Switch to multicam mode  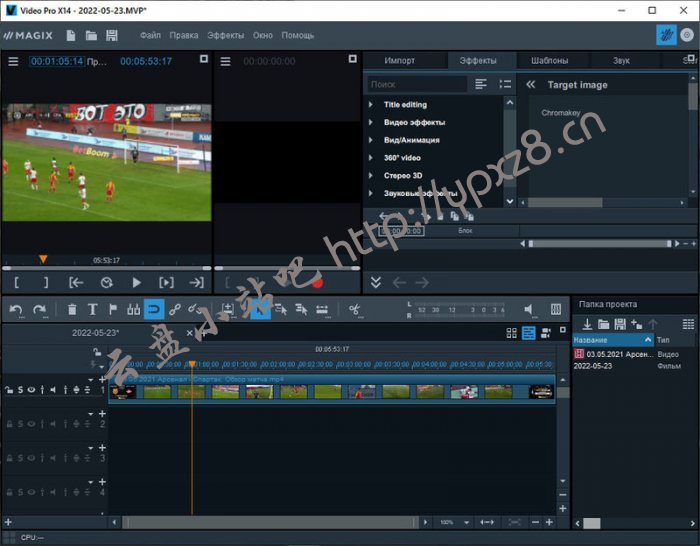(x=546, y=333)
